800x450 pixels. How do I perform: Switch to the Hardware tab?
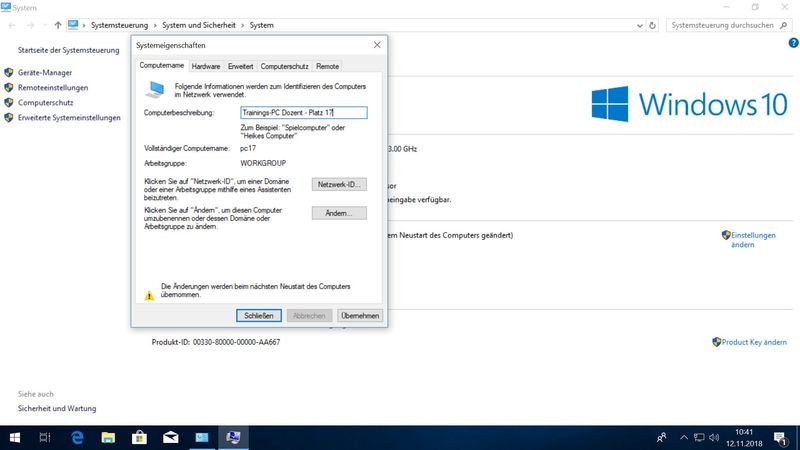click(x=206, y=66)
